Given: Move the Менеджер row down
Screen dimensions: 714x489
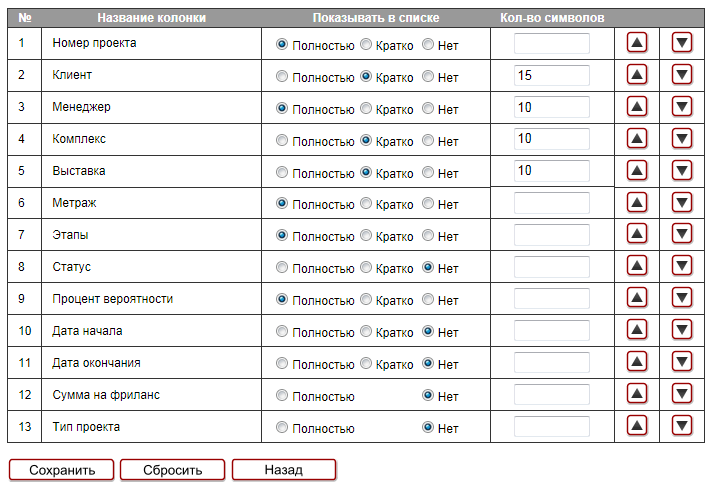Looking at the screenshot, I should coord(682,107).
